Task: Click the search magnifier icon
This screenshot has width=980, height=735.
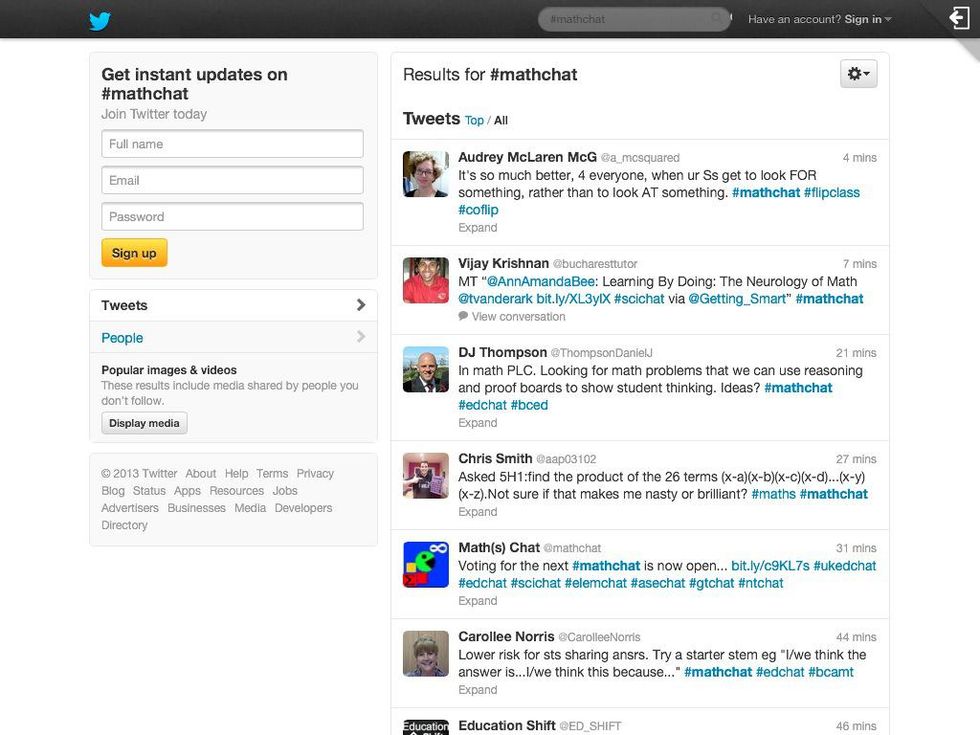Action: [x=716, y=19]
